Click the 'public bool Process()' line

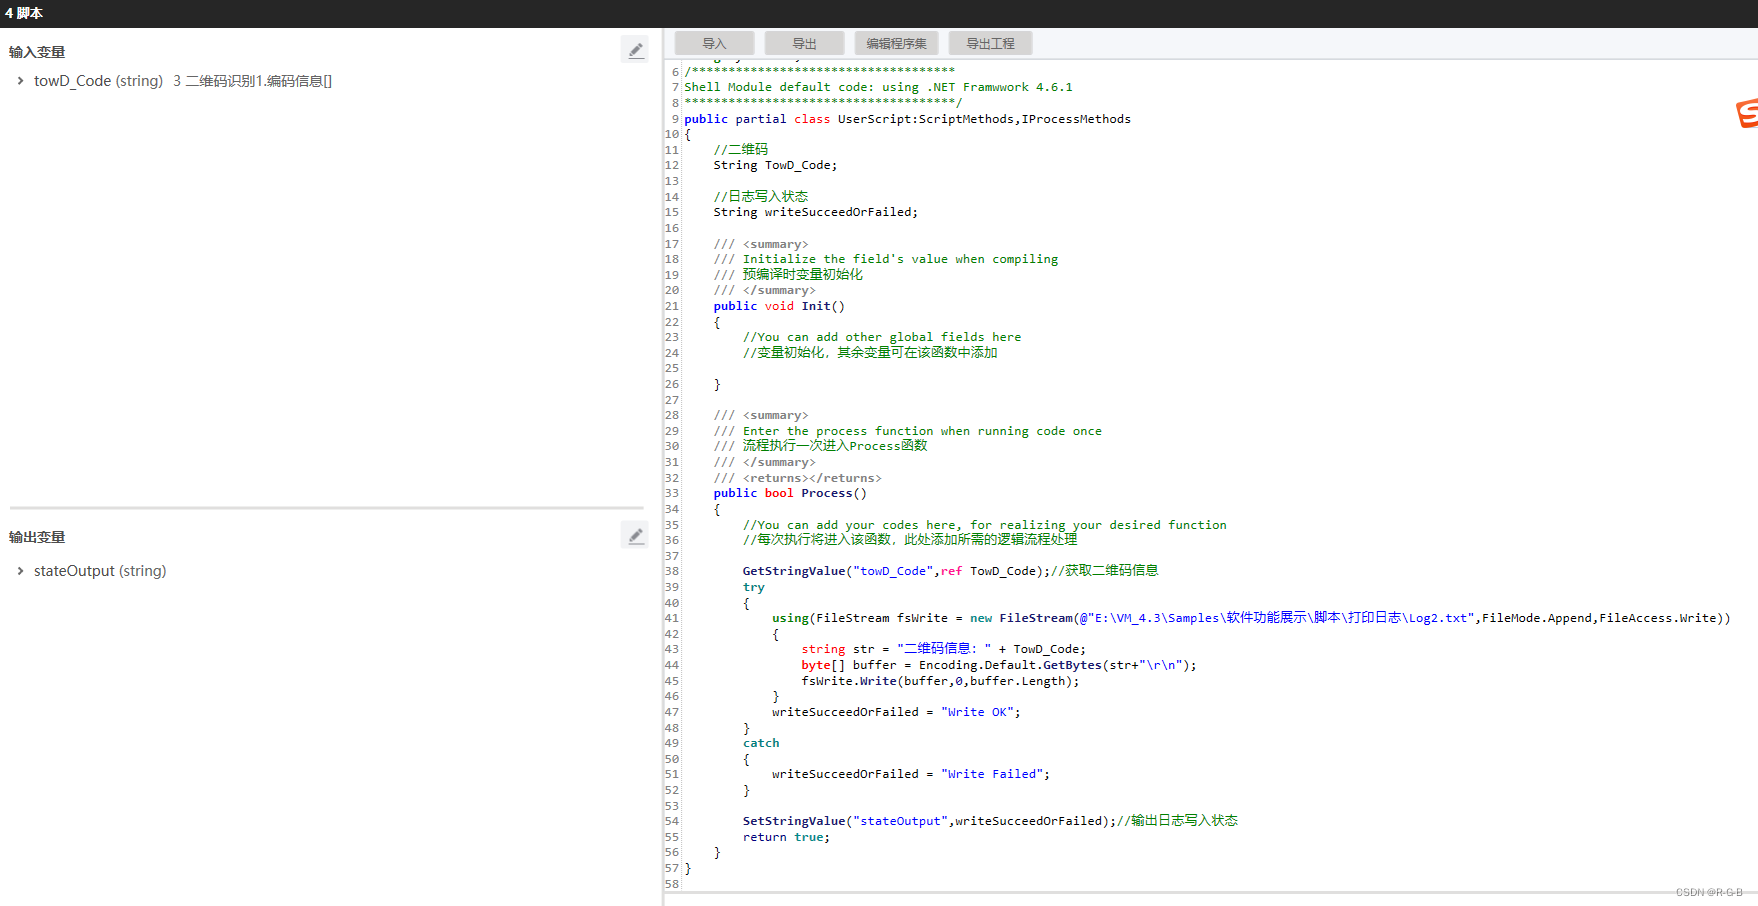pos(790,493)
